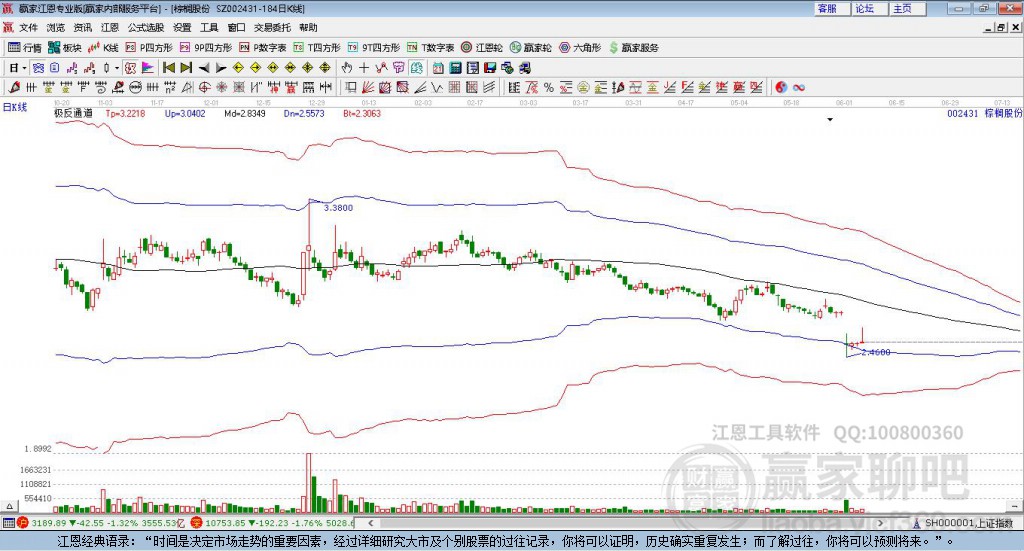Viewport: 1024px width, 551px height.
Task: Open the candlestick style dropdown arrow
Action: point(116,68)
